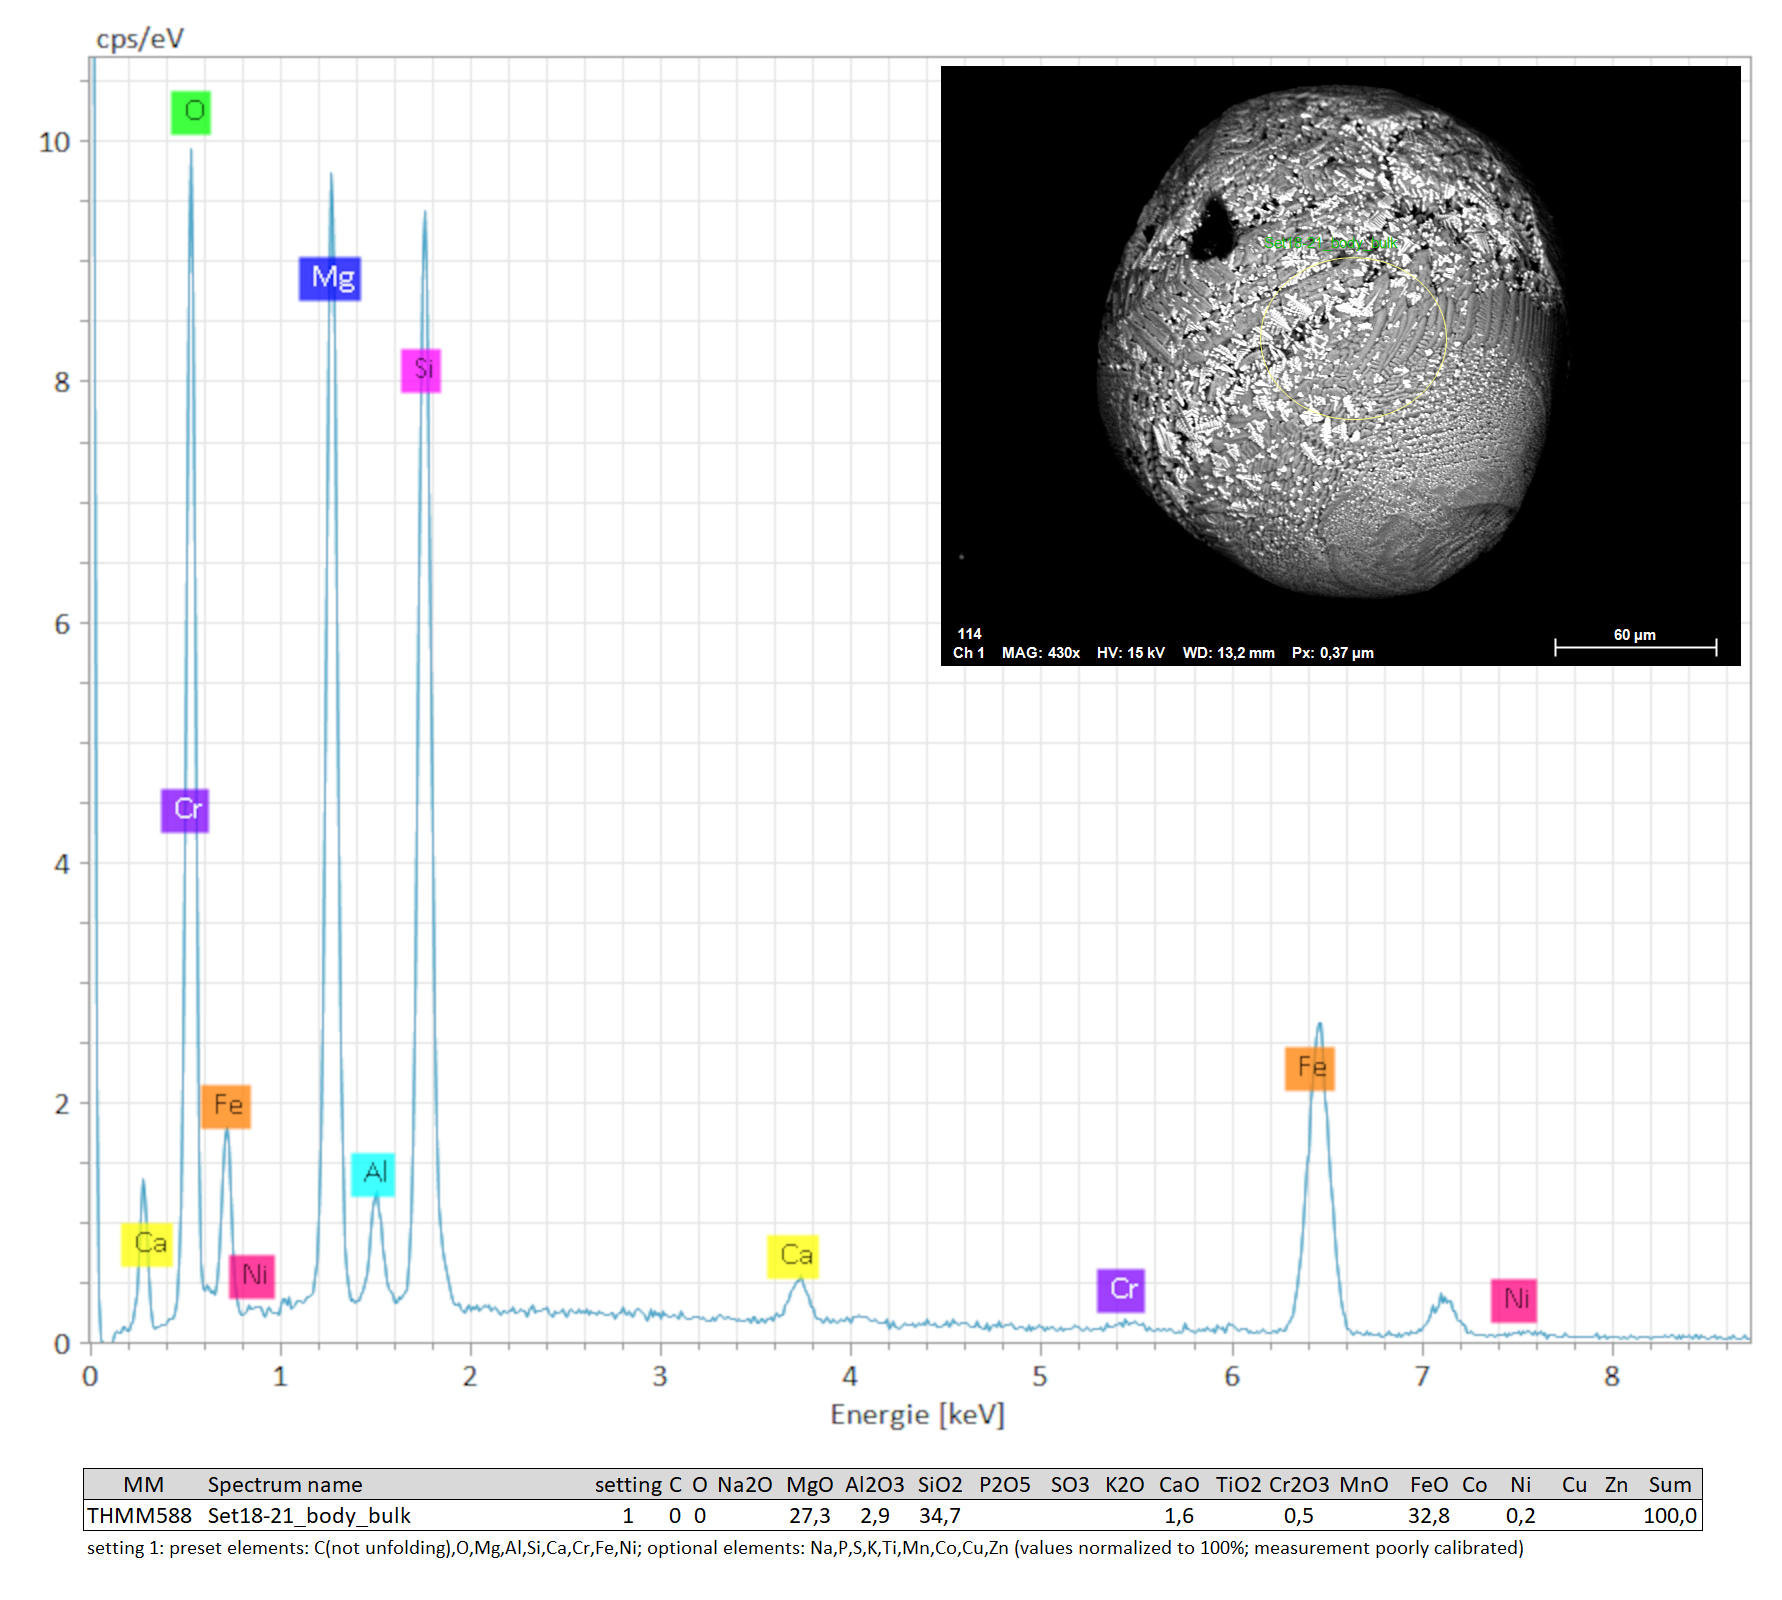This screenshot has width=1782, height=1600.
Task: Select the Set18-21_body_bulk table entry
Action: point(309,1515)
